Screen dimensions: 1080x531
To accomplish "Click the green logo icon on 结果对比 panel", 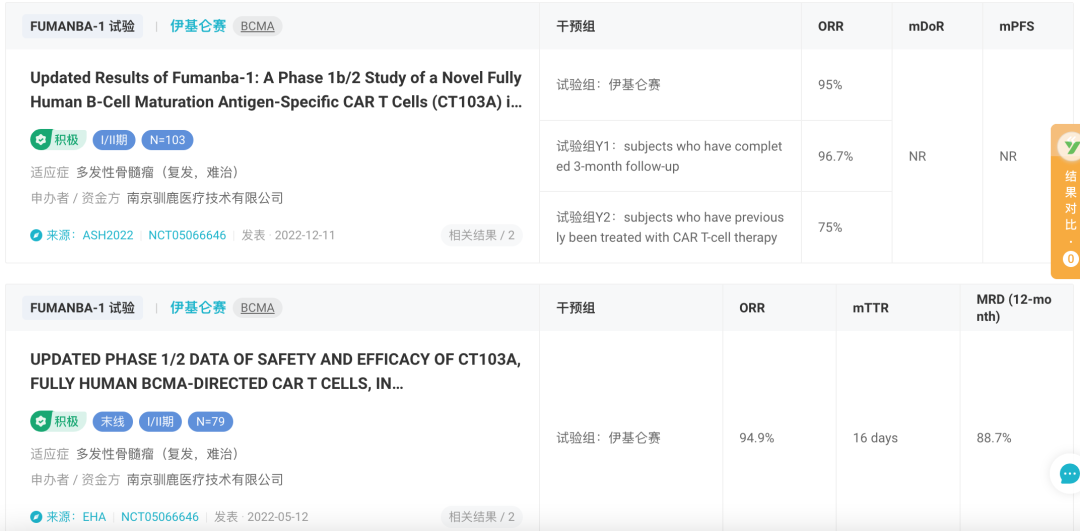I will point(1069,147).
